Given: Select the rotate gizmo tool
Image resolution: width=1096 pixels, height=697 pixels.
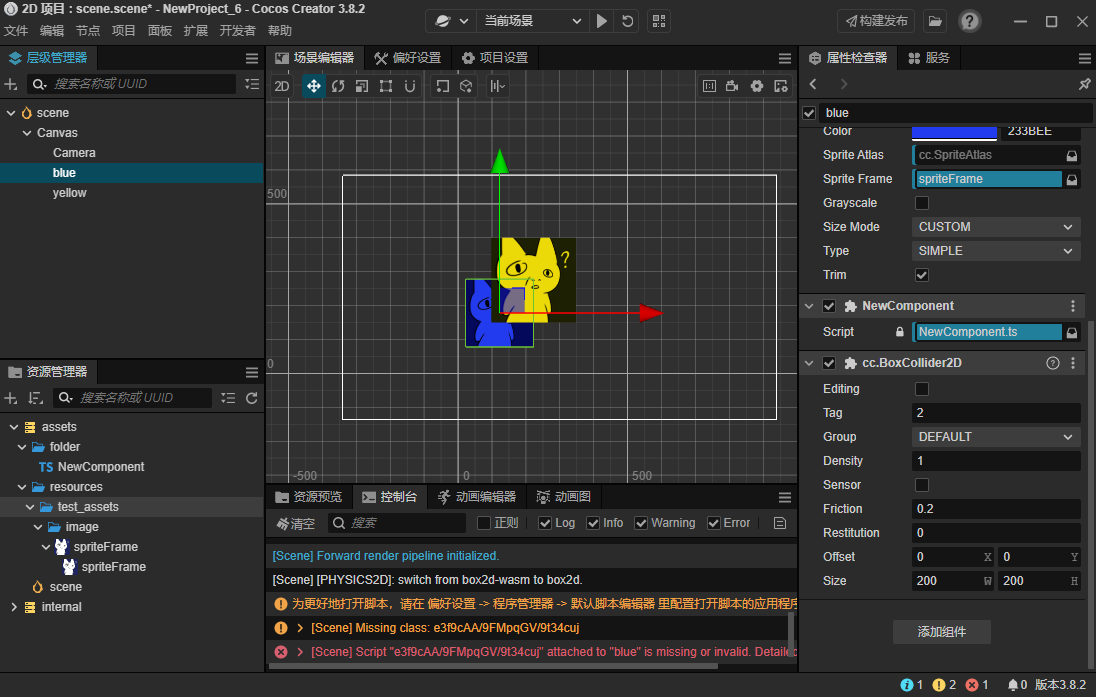Looking at the screenshot, I should click(x=338, y=87).
